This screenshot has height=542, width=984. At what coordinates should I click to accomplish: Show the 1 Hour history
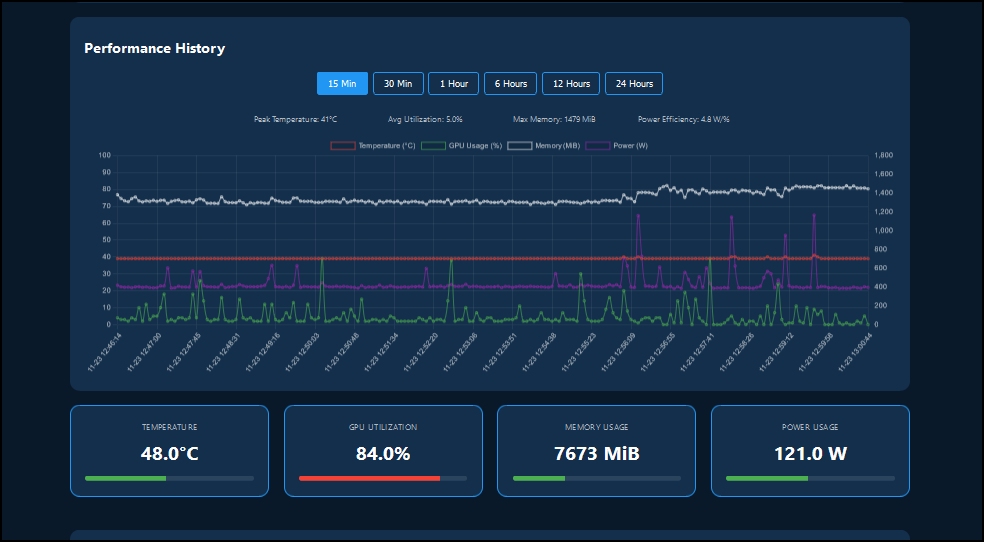click(x=453, y=83)
